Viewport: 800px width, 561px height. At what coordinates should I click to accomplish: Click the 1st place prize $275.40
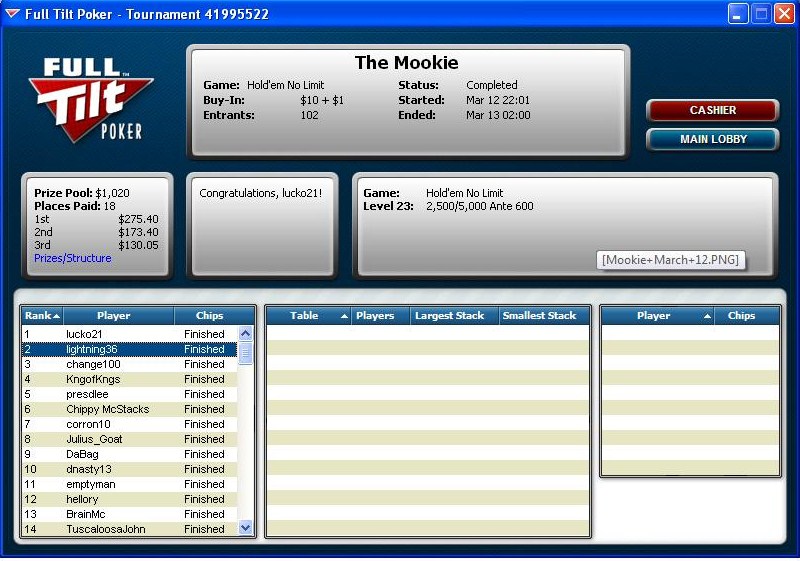[138, 219]
